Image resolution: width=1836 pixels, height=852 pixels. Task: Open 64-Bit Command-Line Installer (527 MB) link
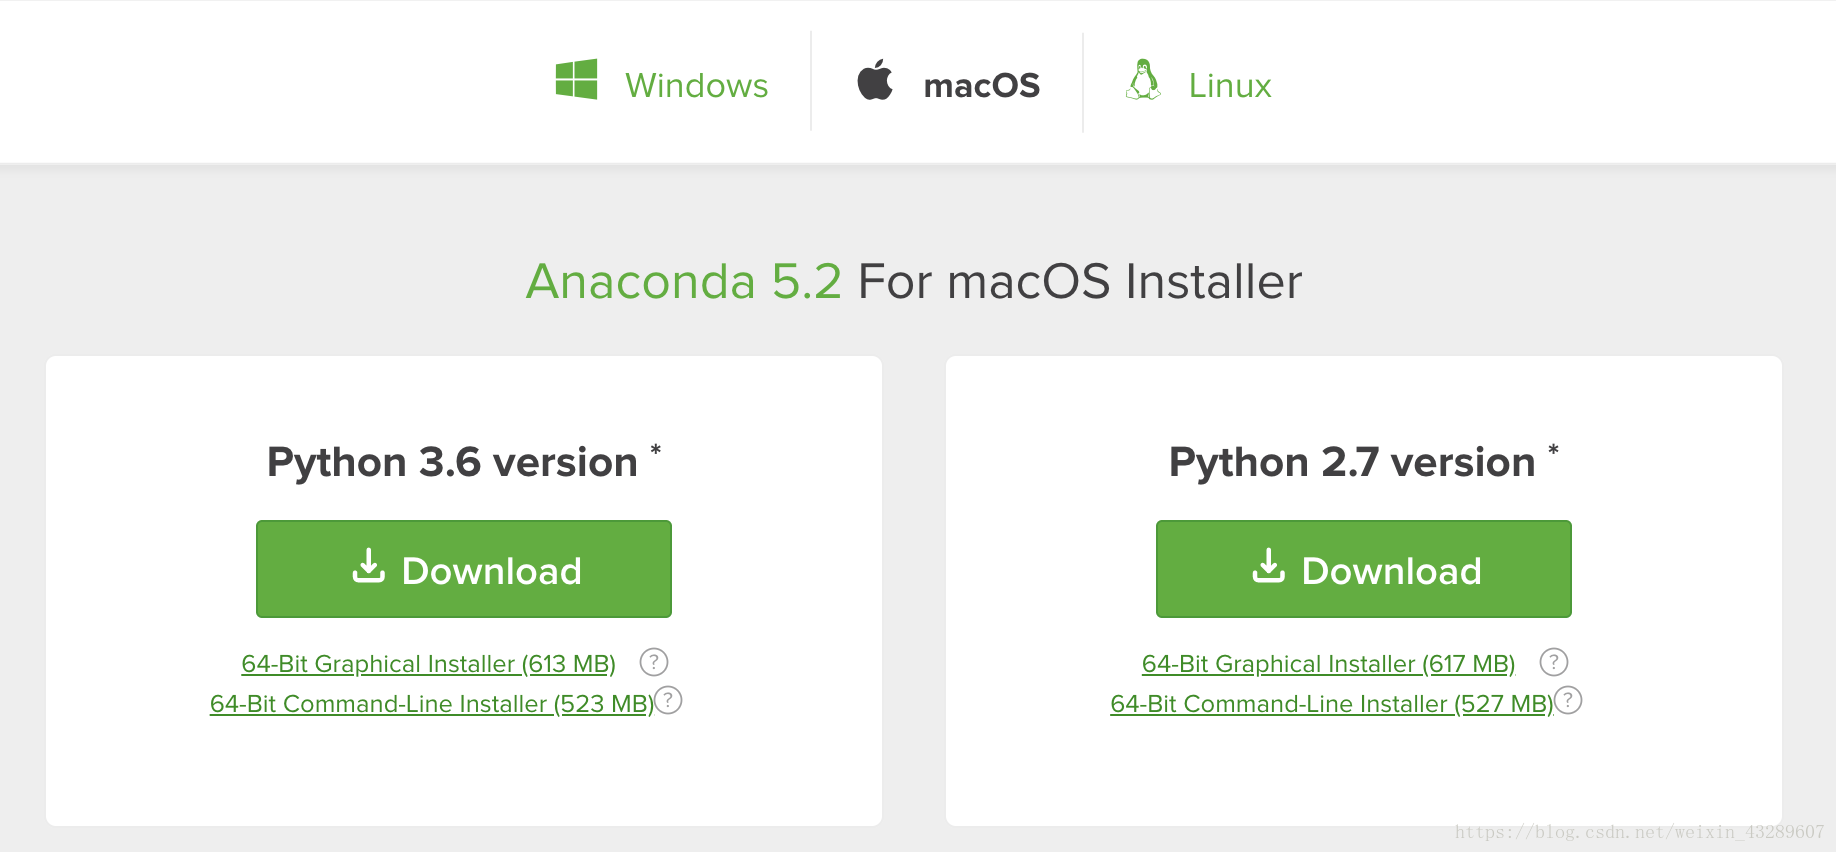point(1332,704)
